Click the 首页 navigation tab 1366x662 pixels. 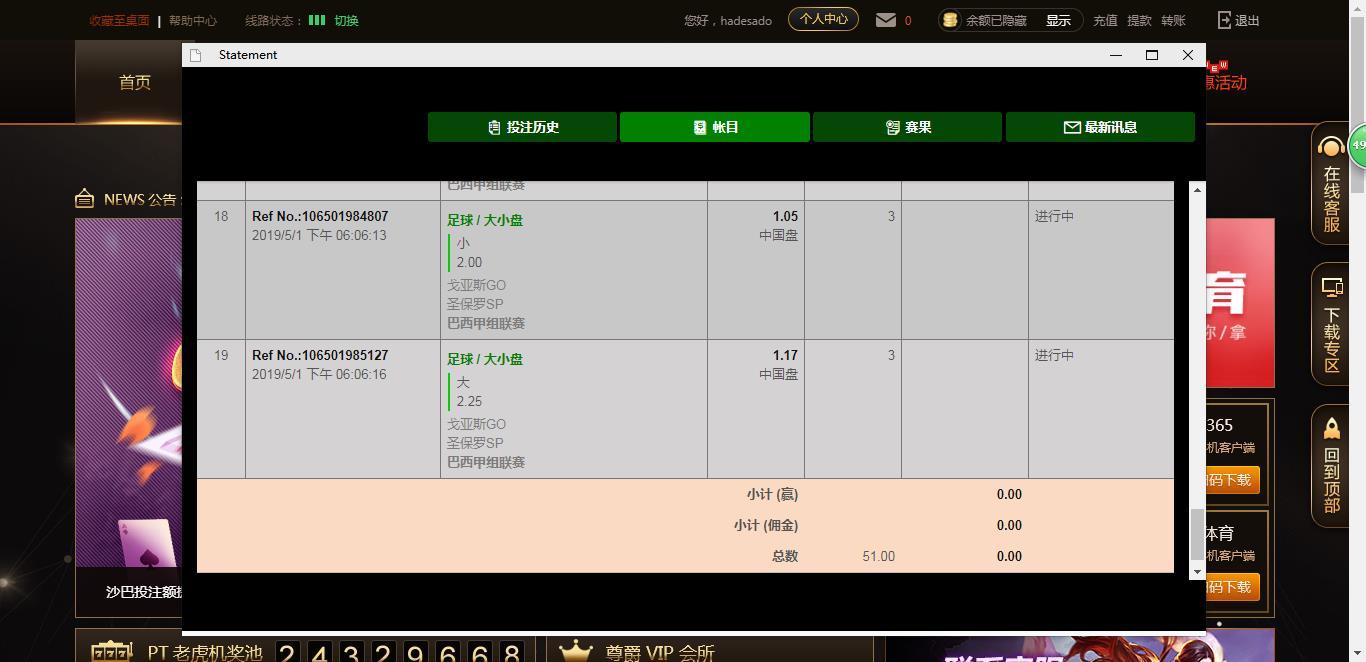coord(135,82)
